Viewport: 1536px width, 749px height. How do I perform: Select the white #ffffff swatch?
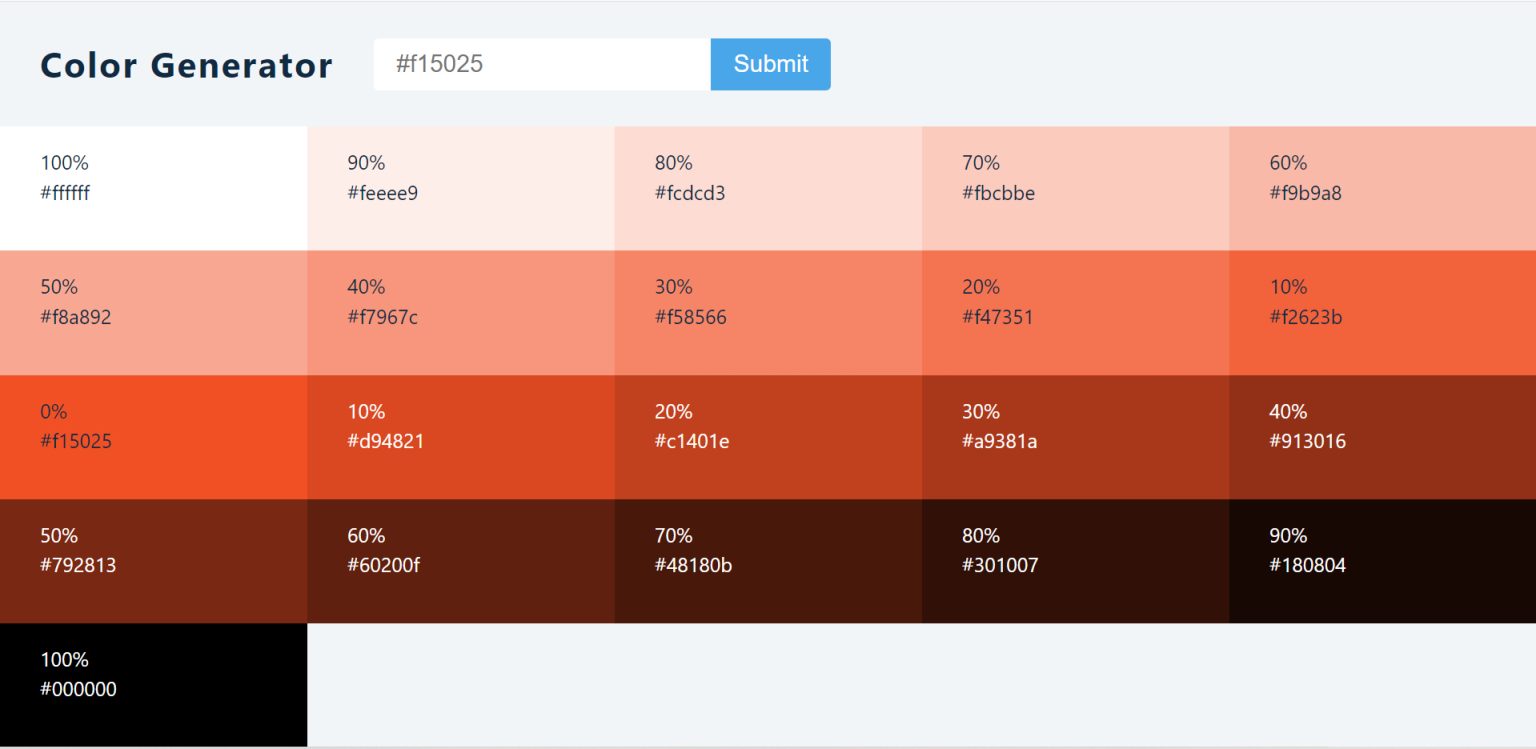(x=153, y=186)
